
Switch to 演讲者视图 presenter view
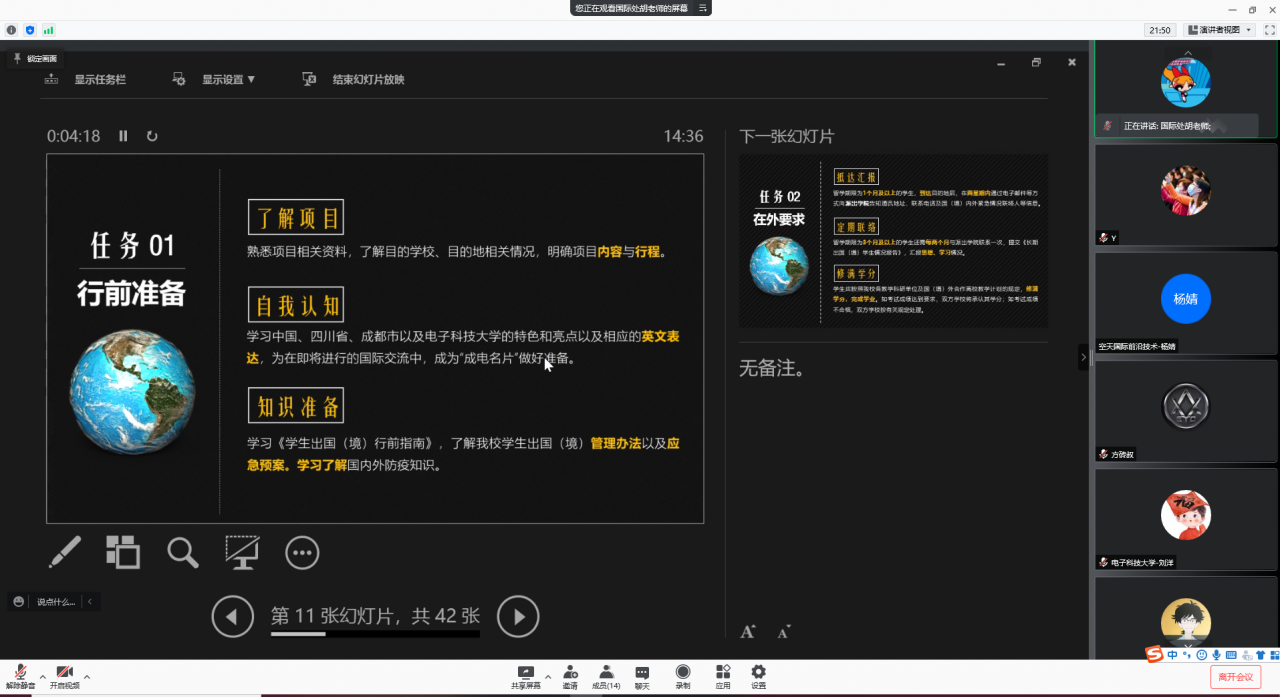point(1212,30)
